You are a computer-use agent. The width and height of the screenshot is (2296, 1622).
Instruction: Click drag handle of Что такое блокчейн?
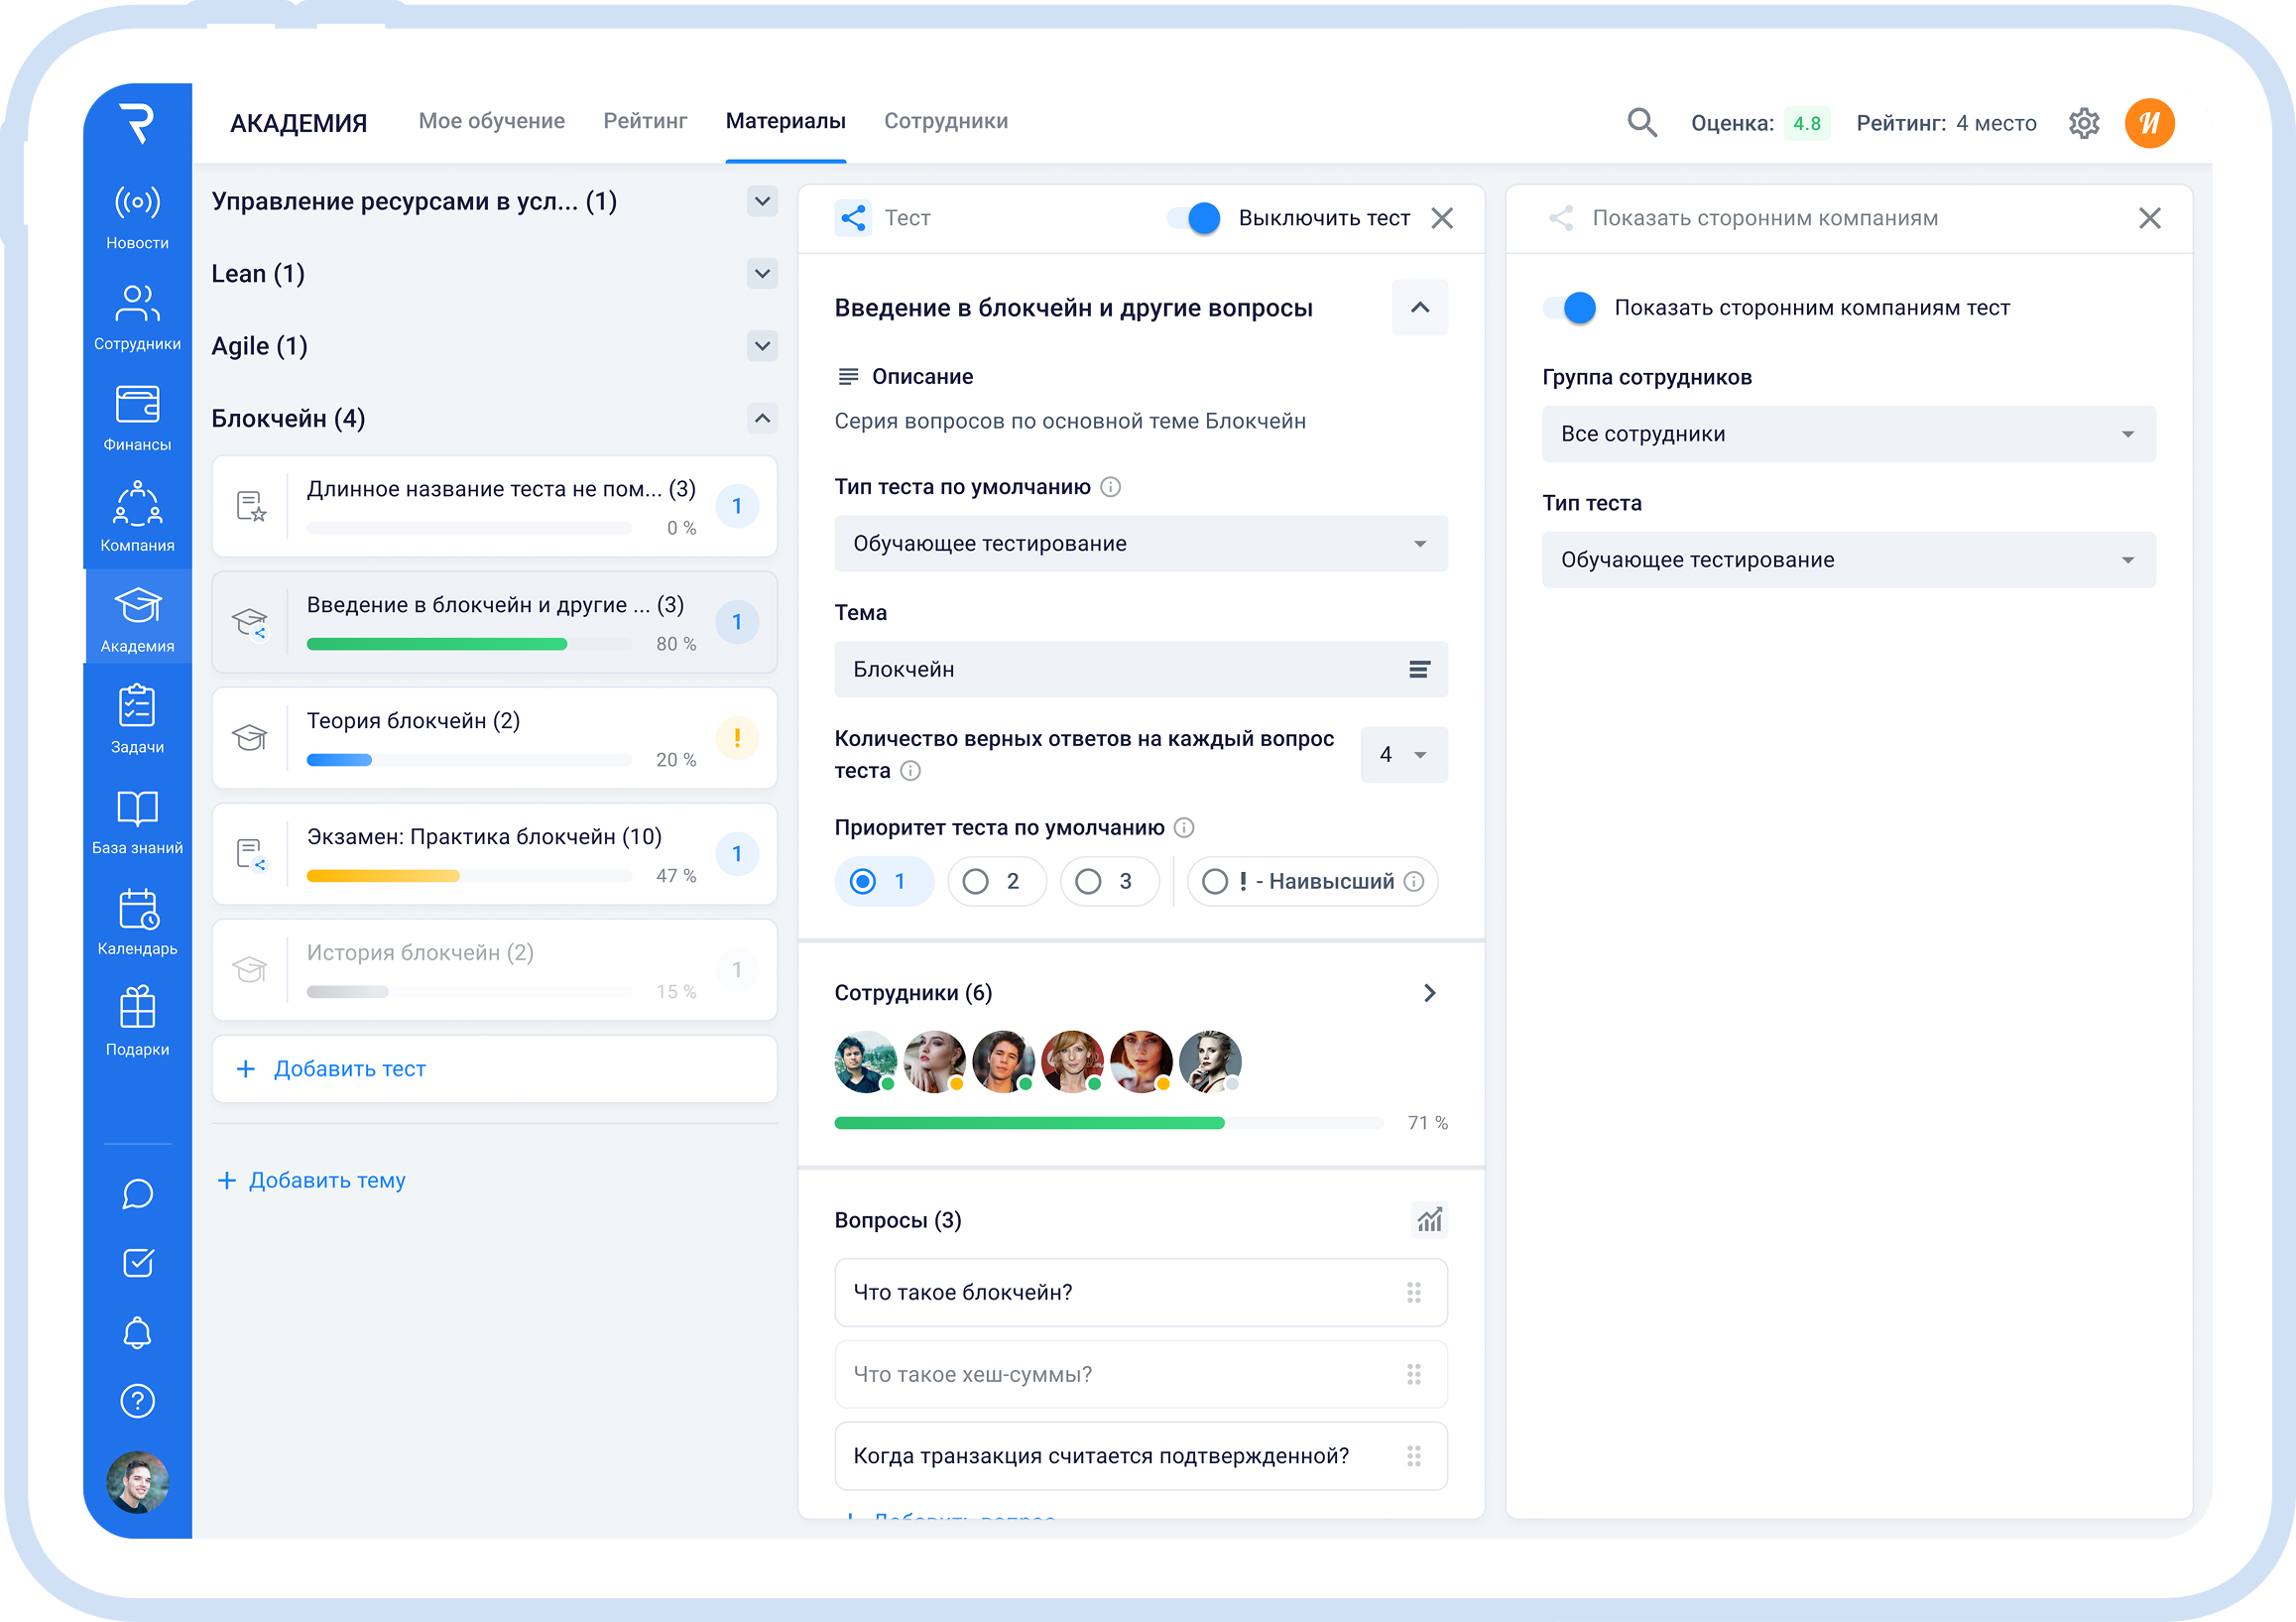1414,1292
